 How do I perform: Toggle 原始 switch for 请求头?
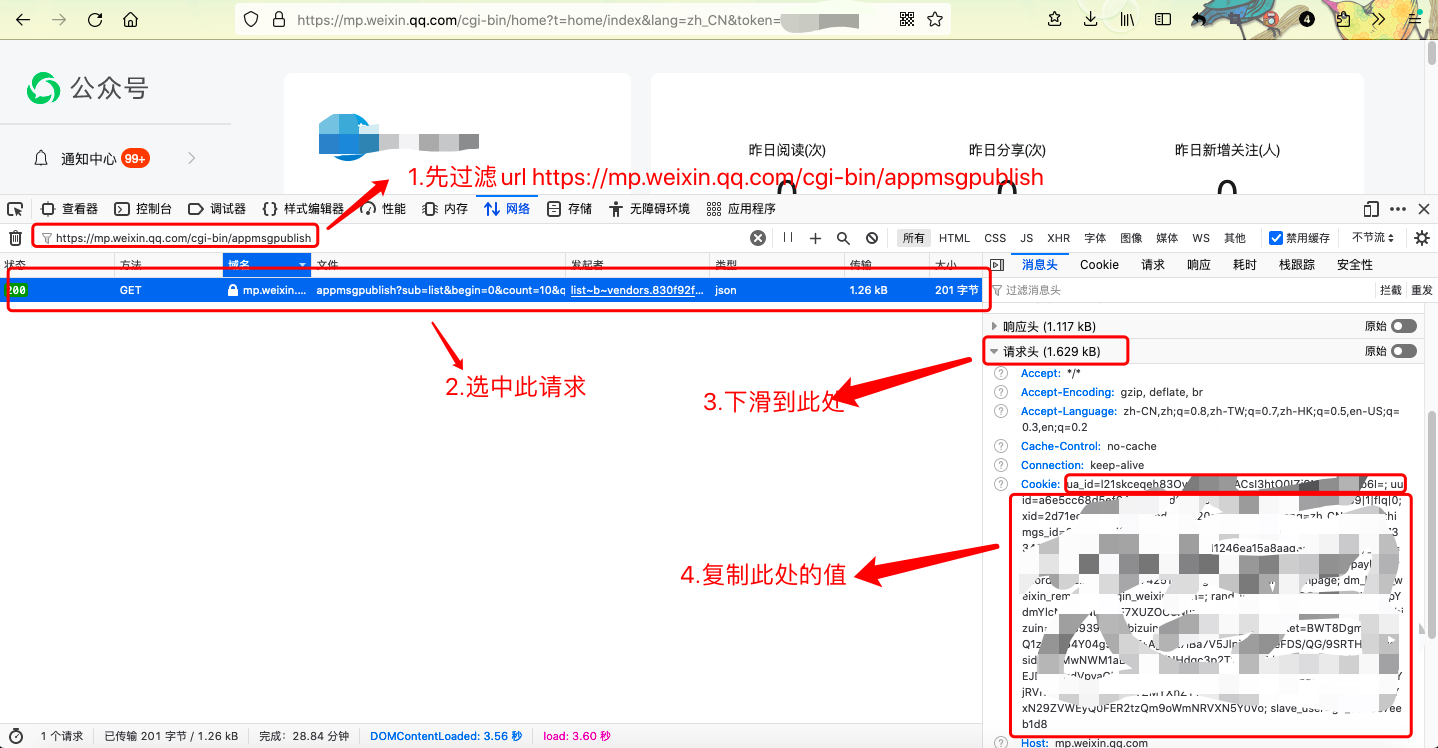(x=1403, y=351)
